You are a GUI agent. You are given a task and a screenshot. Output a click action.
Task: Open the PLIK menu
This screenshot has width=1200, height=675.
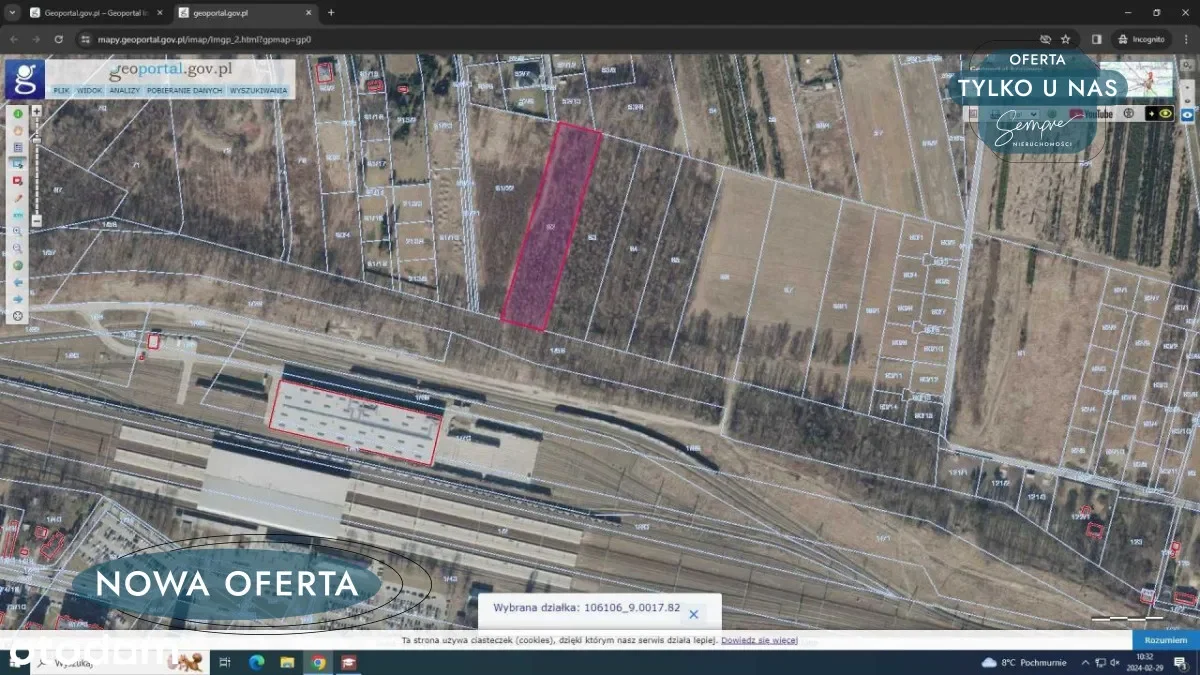pos(62,90)
